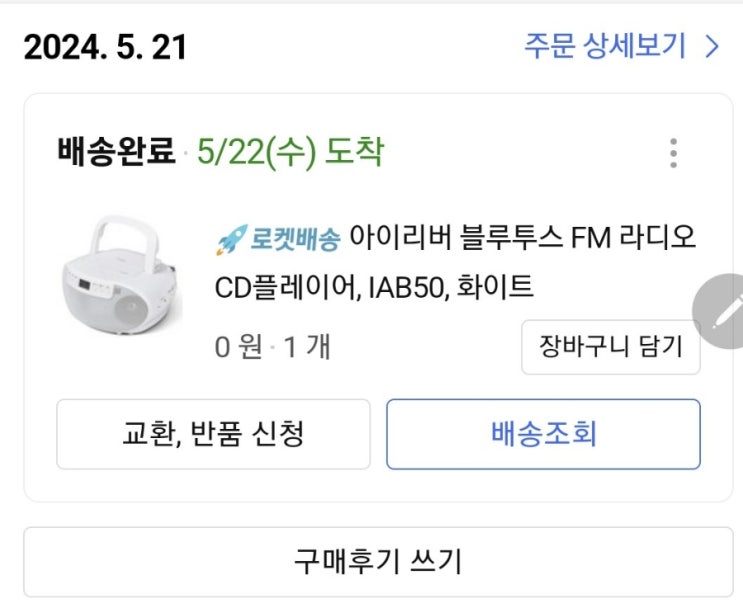
Task: Click the 로켓배송 badge text
Action: click(x=295, y=240)
